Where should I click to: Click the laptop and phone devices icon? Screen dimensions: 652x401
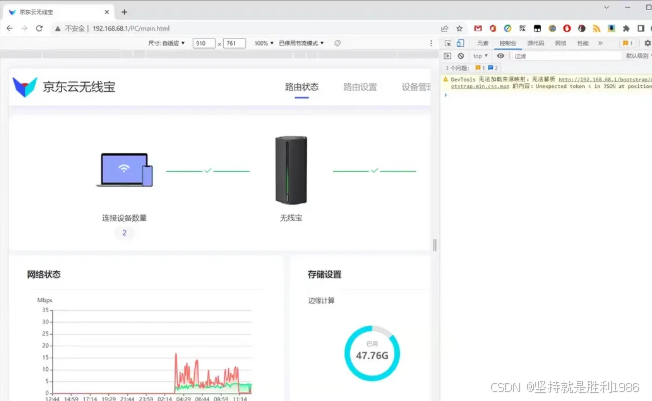(125, 170)
